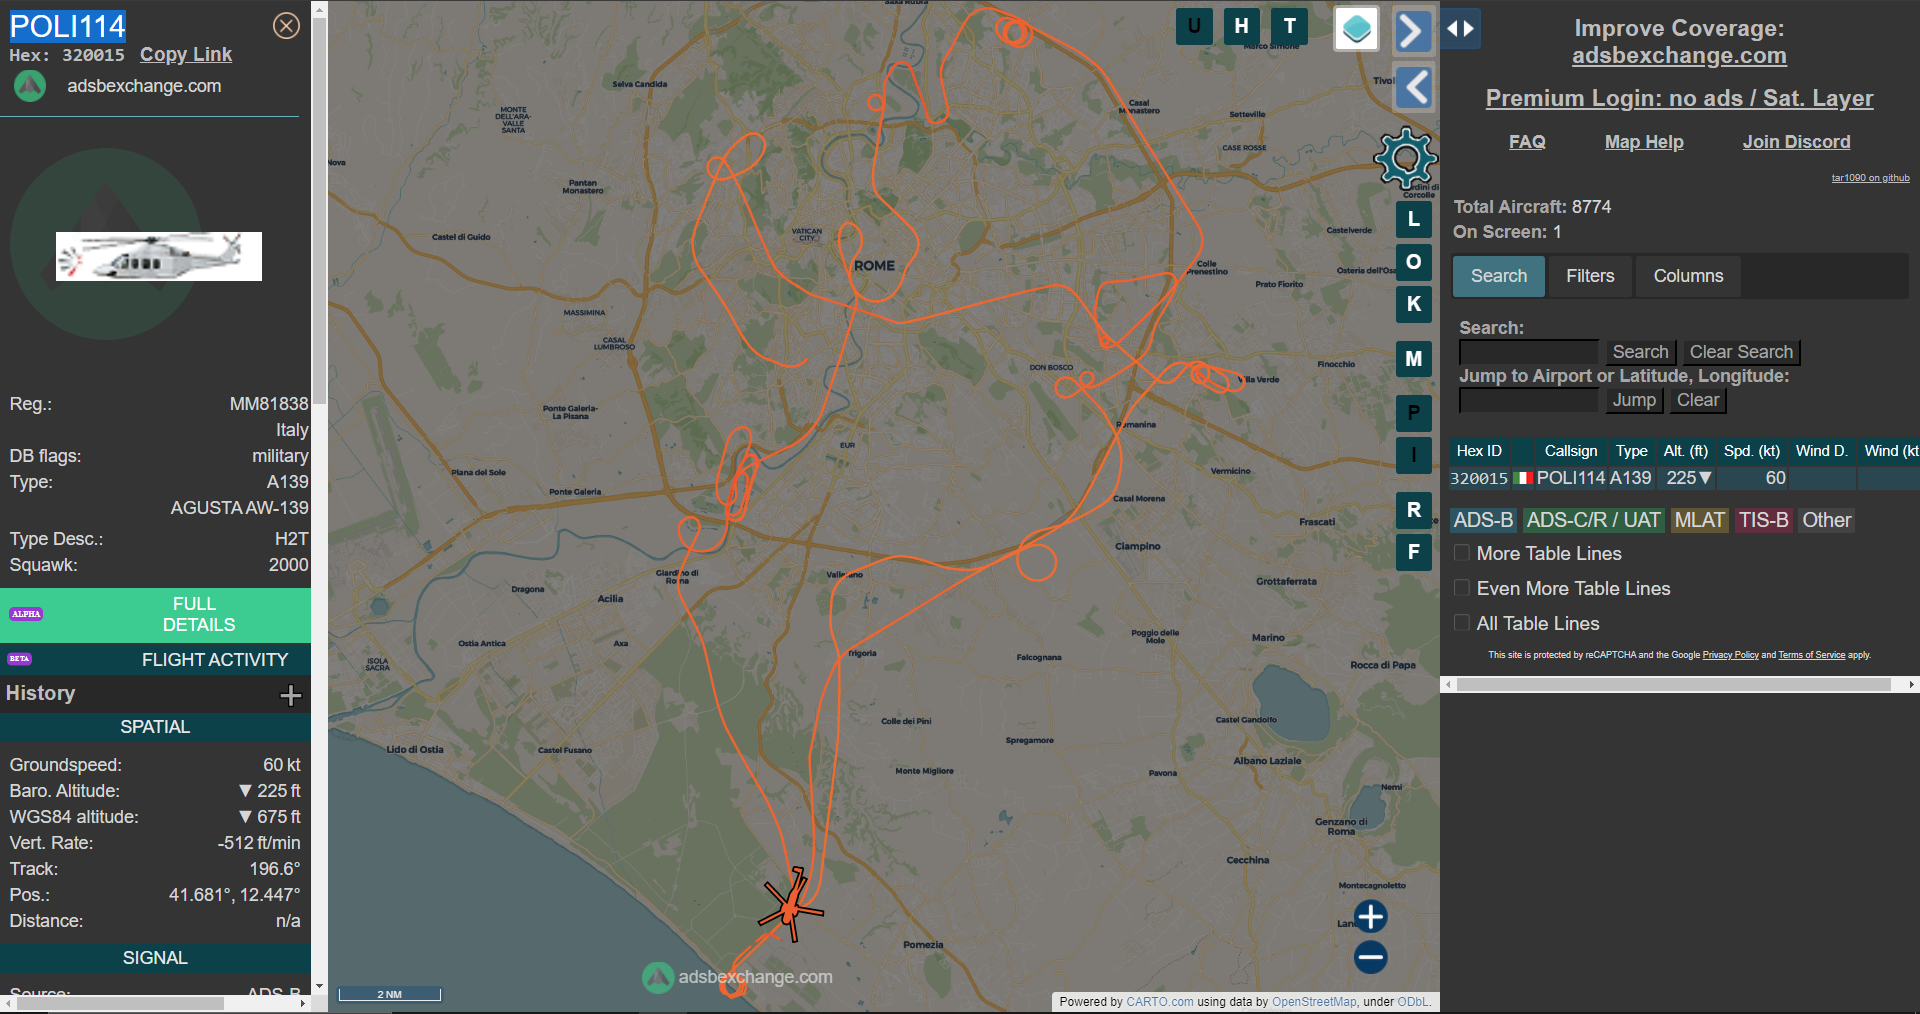Enable All Table Lines checkbox
The width and height of the screenshot is (1920, 1014).
pos(1462,623)
